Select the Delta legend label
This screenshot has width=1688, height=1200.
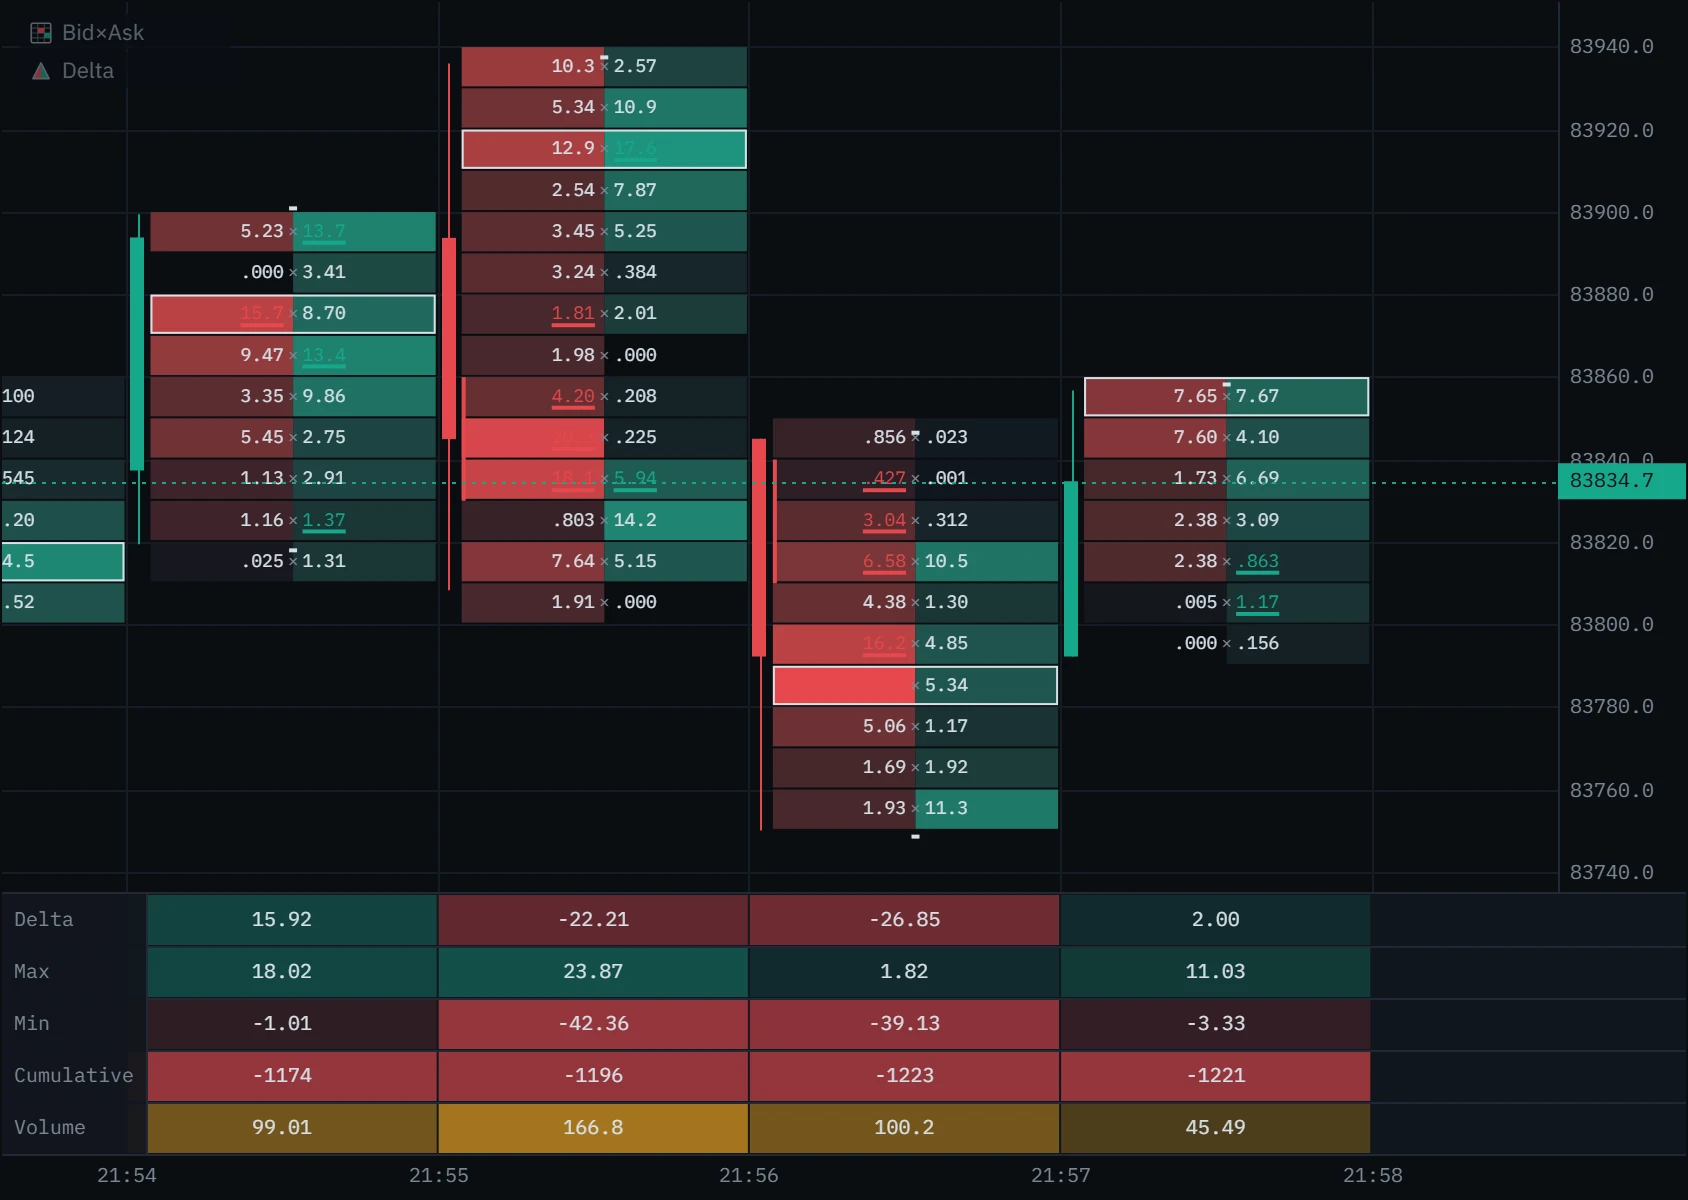coord(88,71)
